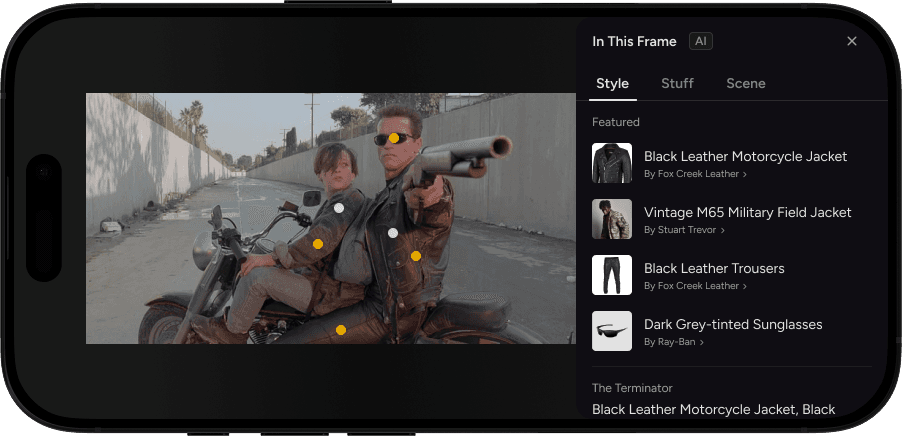Switch to the Style tab
The height and width of the screenshot is (436, 902).
[612, 83]
